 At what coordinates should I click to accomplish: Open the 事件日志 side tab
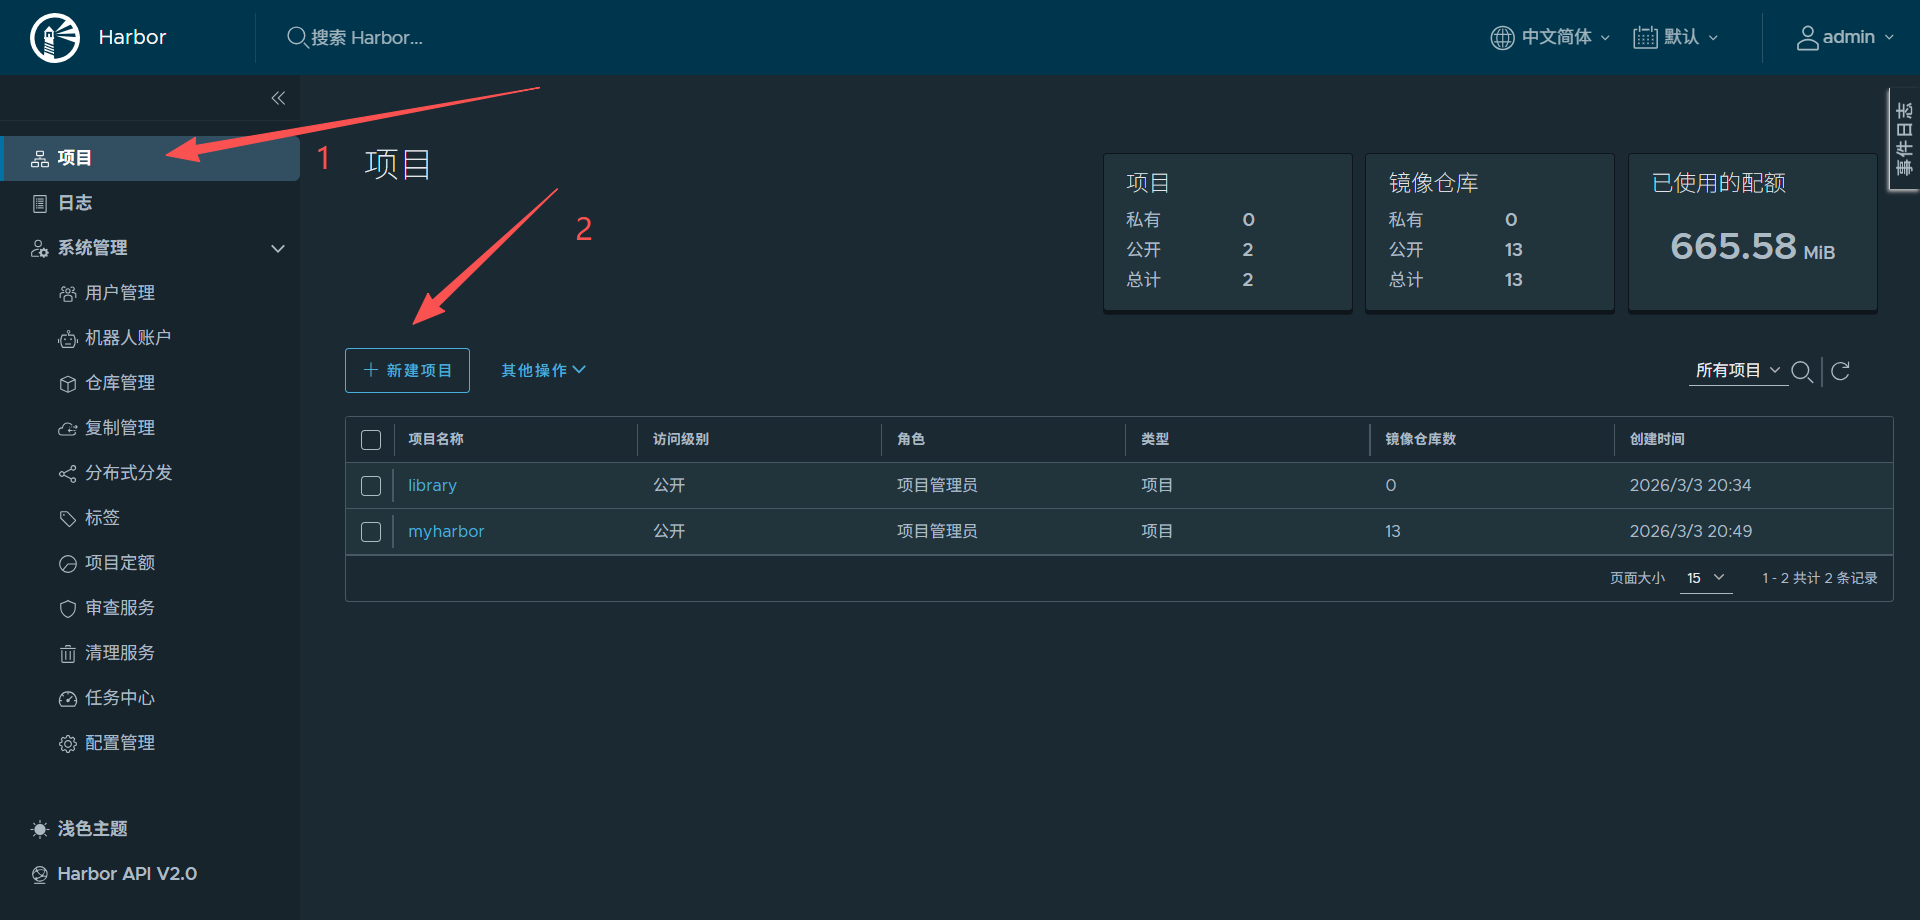point(1904,139)
